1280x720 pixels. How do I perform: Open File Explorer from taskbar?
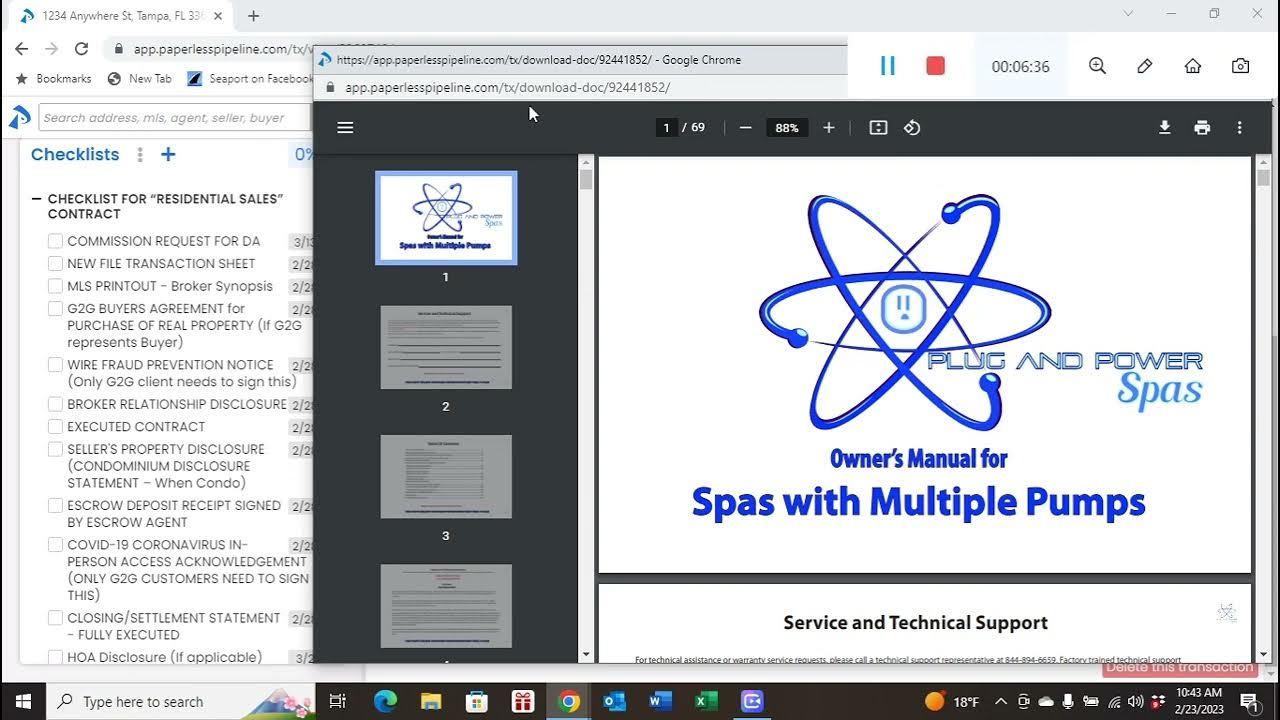(431, 701)
